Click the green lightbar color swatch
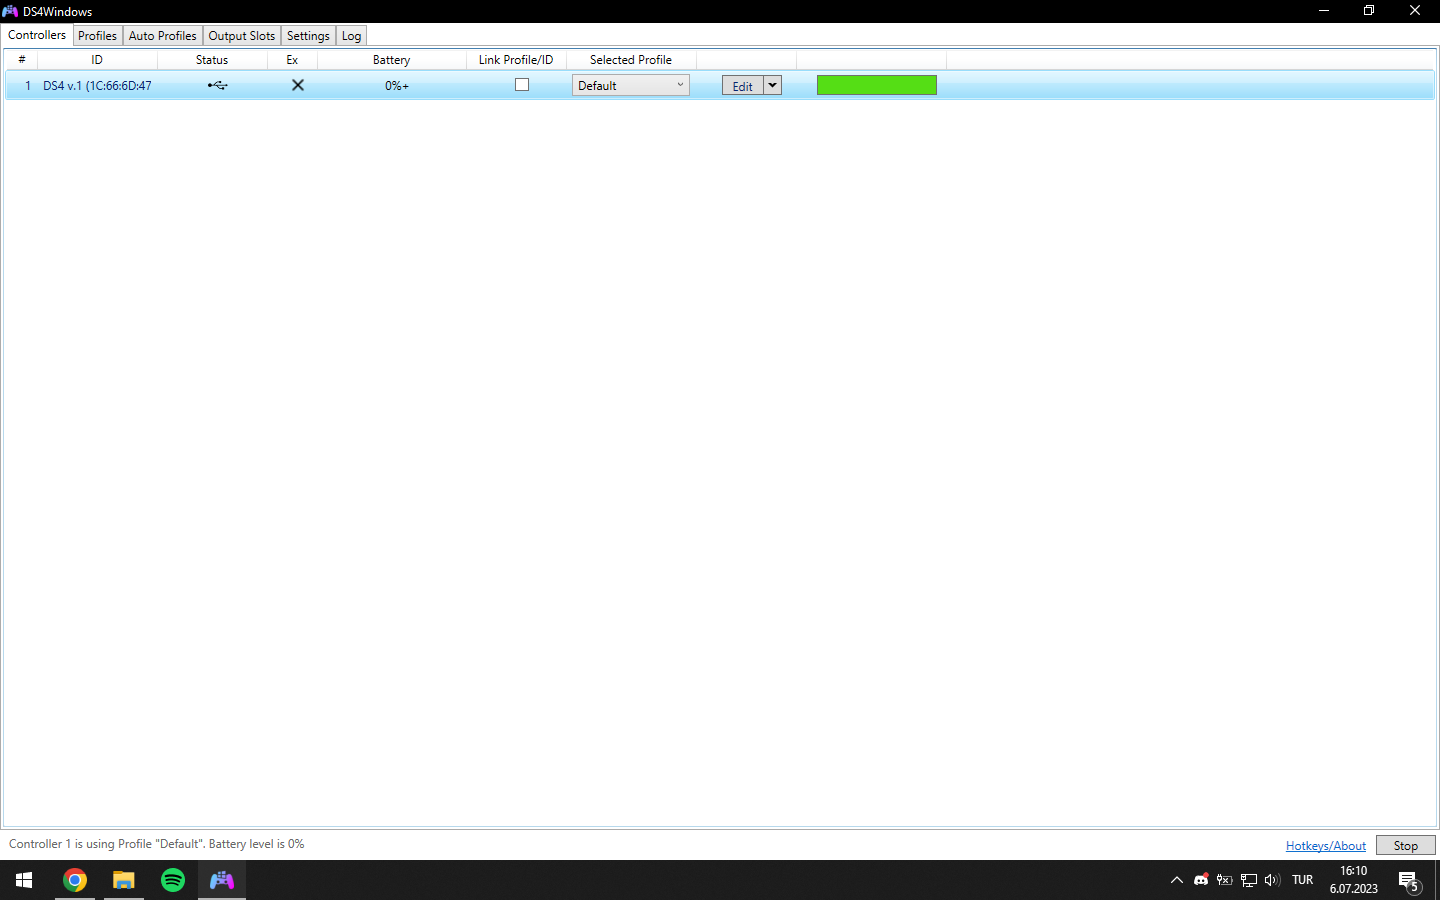 tap(877, 85)
